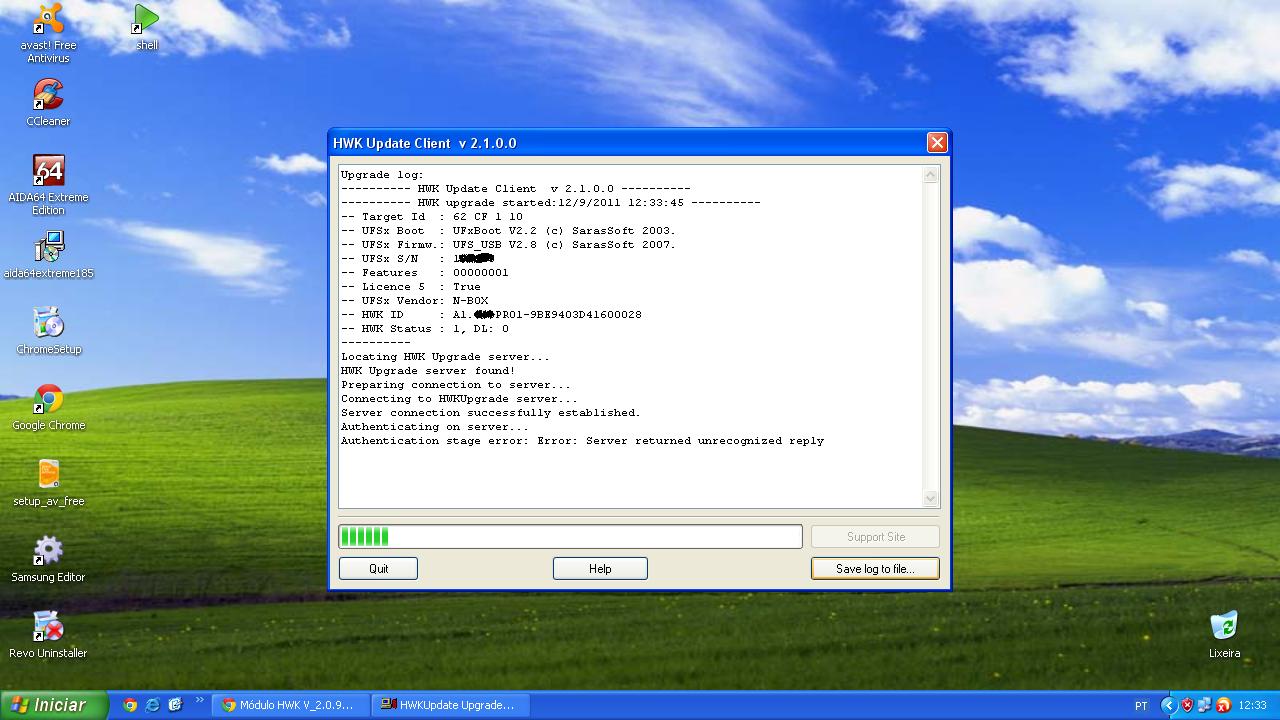The height and width of the screenshot is (720, 1280).
Task: Click the 'UFSx Vendor: N-BOX' log line
Action: 414,301
